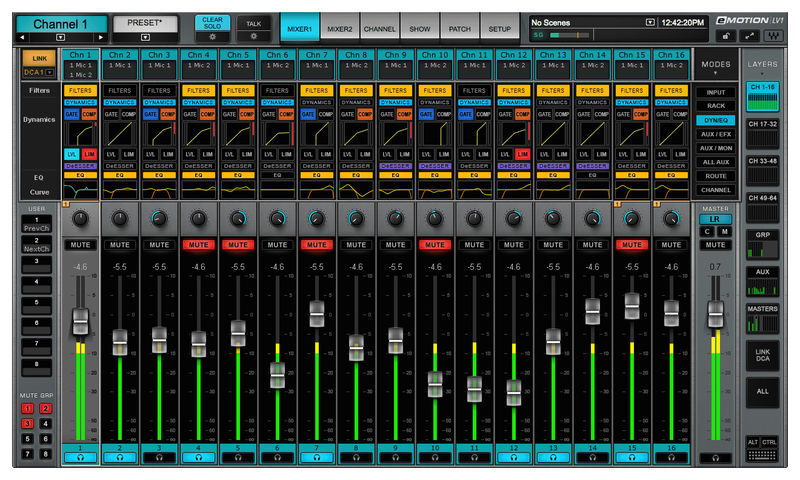Toggle mute group 3

pyautogui.click(x=28, y=423)
